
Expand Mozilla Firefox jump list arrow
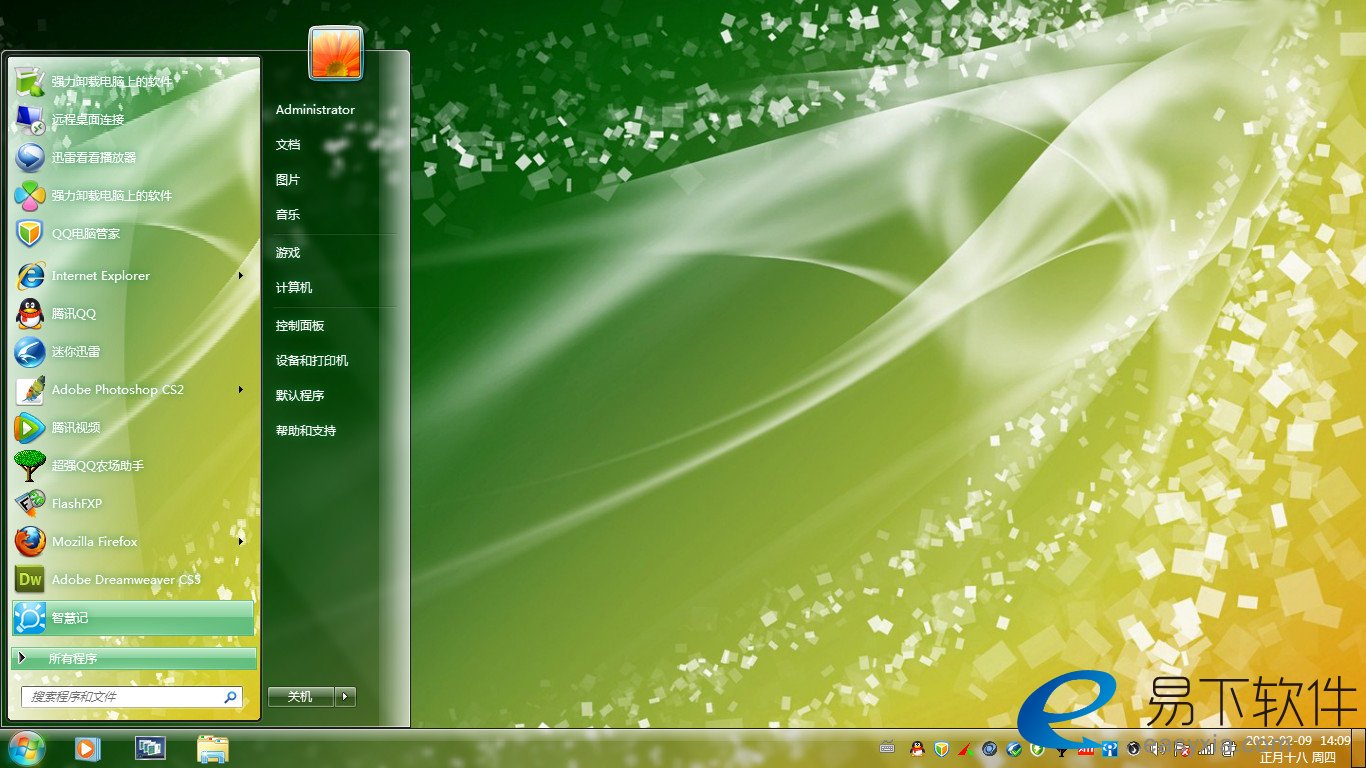click(x=241, y=542)
